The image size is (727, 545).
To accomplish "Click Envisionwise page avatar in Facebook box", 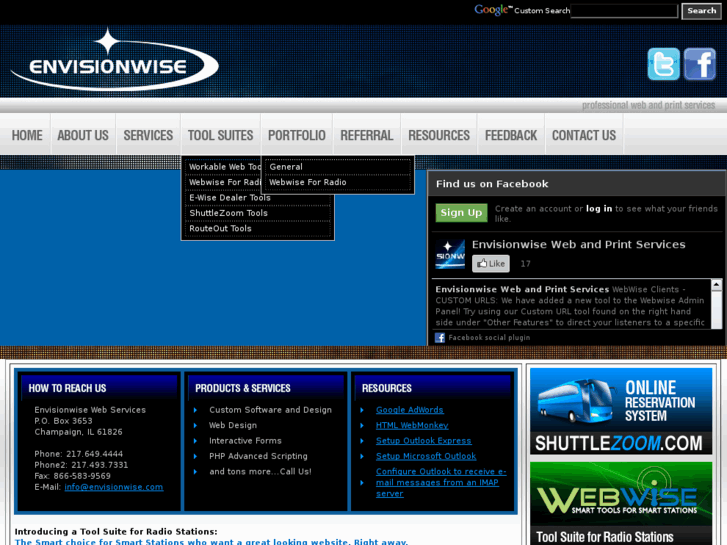I will [450, 254].
